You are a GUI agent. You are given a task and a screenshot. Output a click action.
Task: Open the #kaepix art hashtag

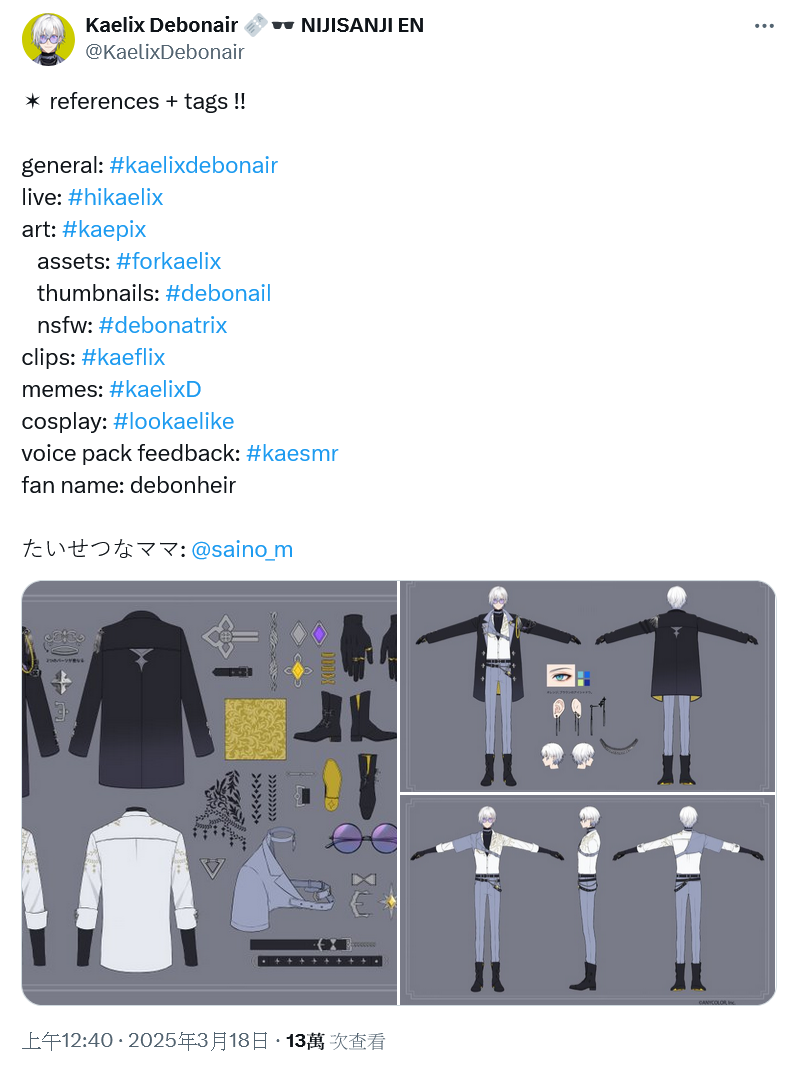(104, 229)
